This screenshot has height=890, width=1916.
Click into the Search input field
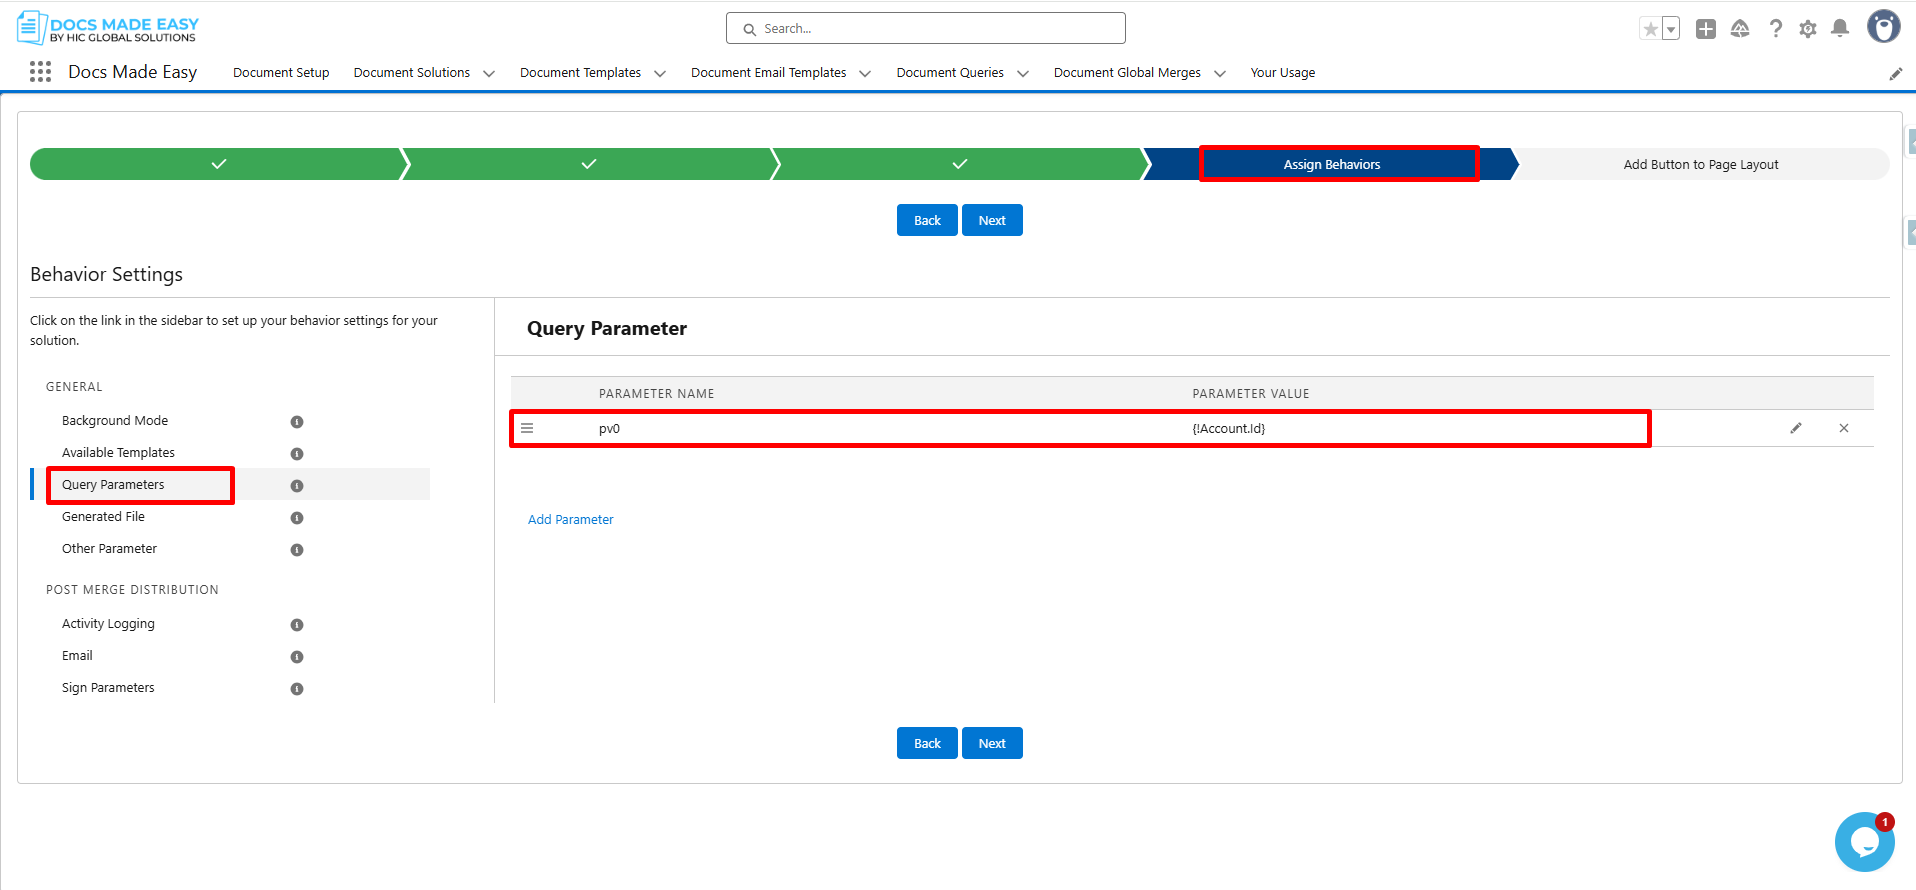coord(926,29)
